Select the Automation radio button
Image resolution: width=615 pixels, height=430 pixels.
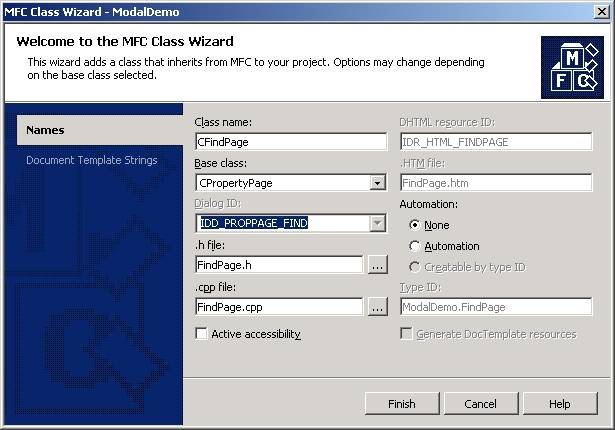click(x=414, y=246)
